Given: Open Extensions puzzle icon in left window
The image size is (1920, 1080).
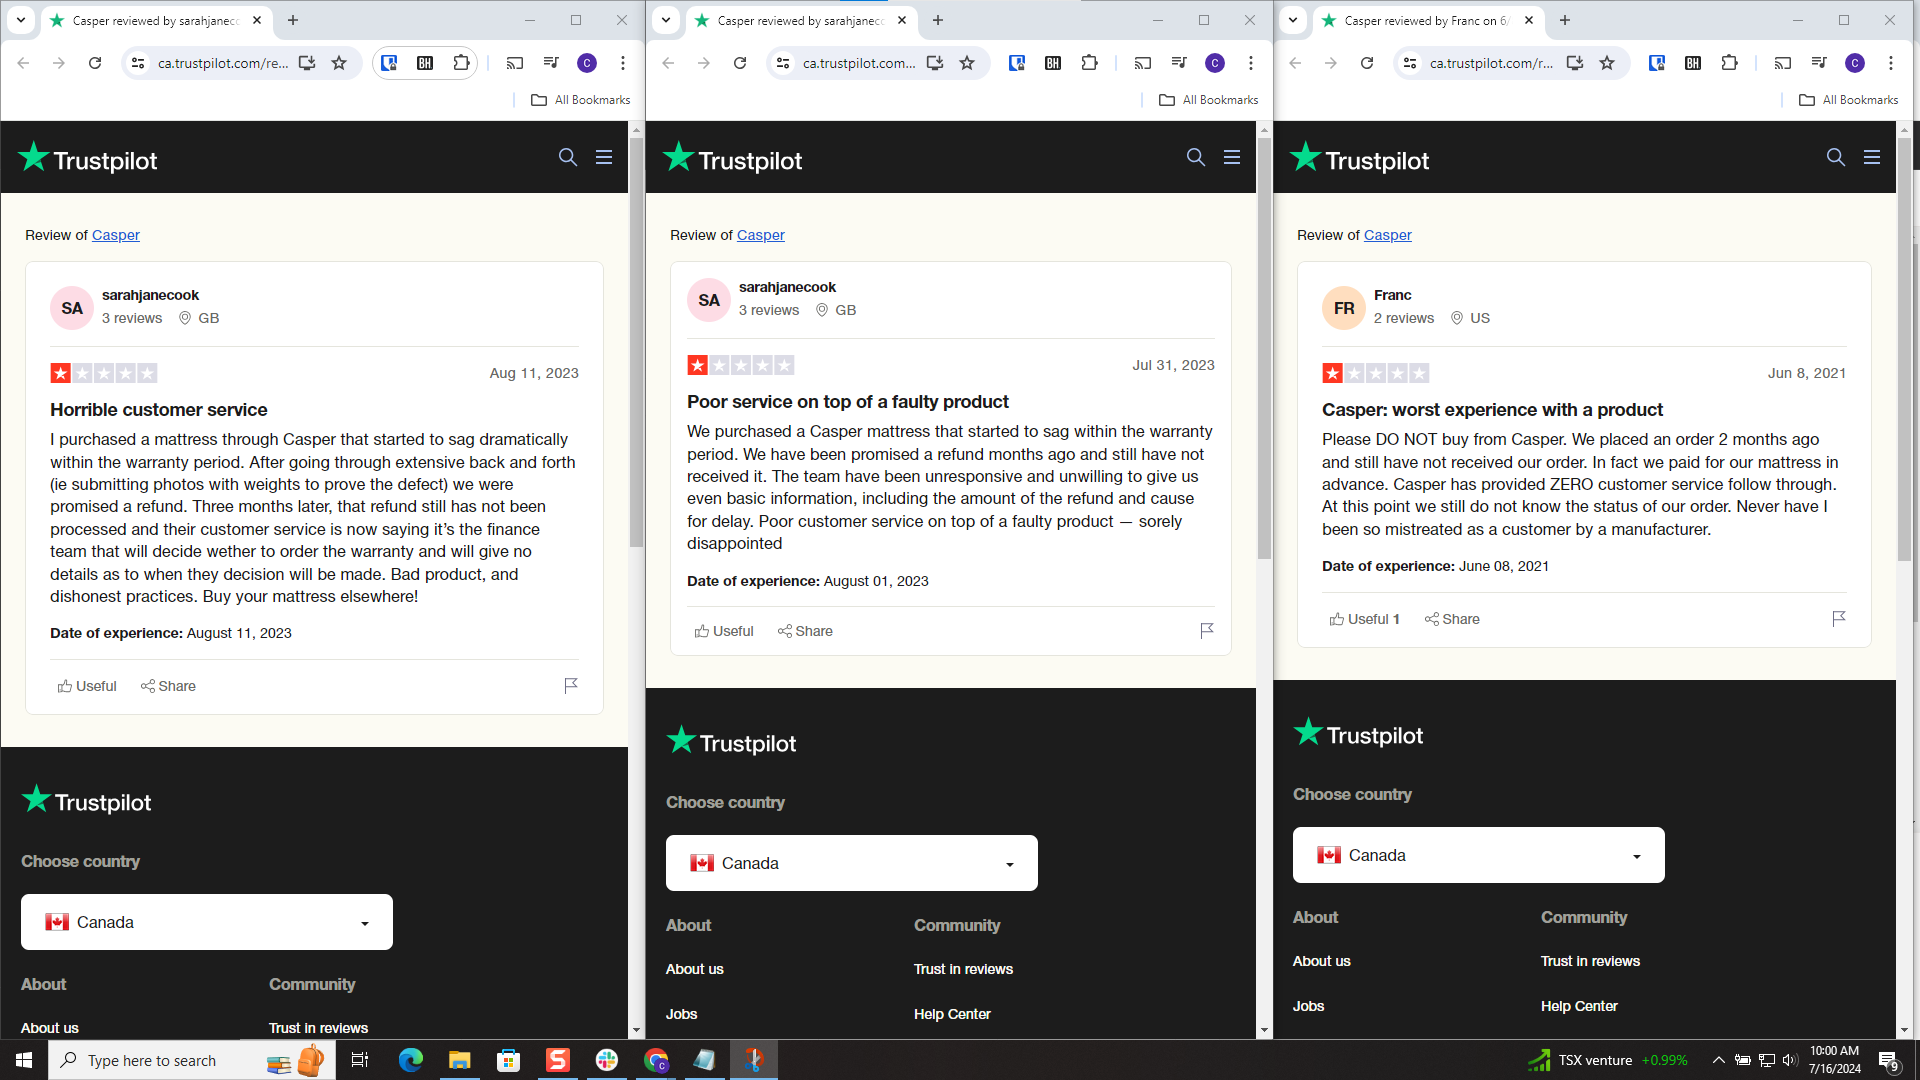Looking at the screenshot, I should [461, 63].
